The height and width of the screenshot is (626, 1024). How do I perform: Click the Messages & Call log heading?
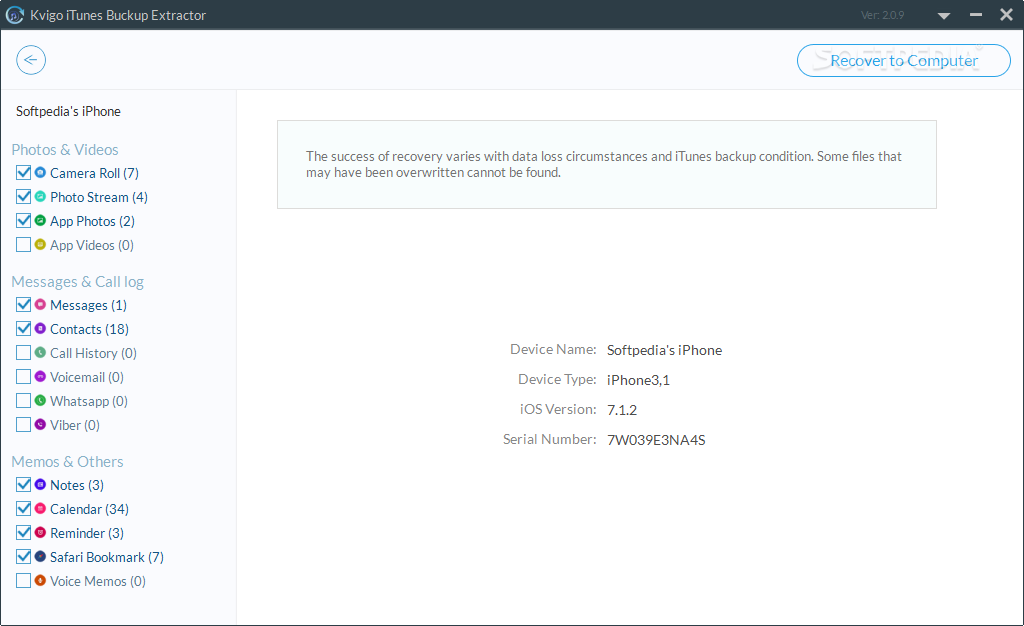tap(77, 282)
